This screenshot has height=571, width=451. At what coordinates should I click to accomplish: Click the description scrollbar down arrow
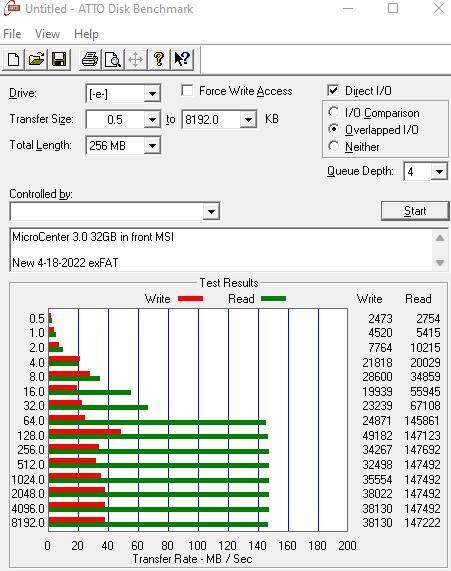click(x=440, y=263)
